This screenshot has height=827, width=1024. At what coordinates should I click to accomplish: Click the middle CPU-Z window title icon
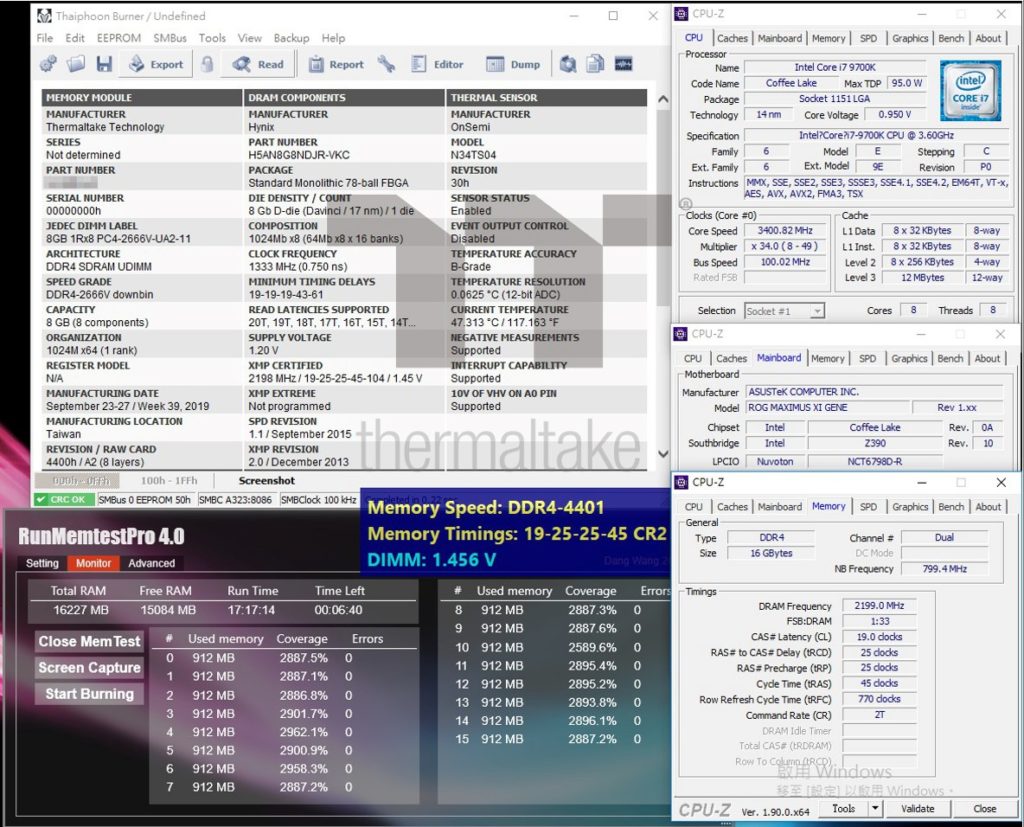click(x=680, y=334)
